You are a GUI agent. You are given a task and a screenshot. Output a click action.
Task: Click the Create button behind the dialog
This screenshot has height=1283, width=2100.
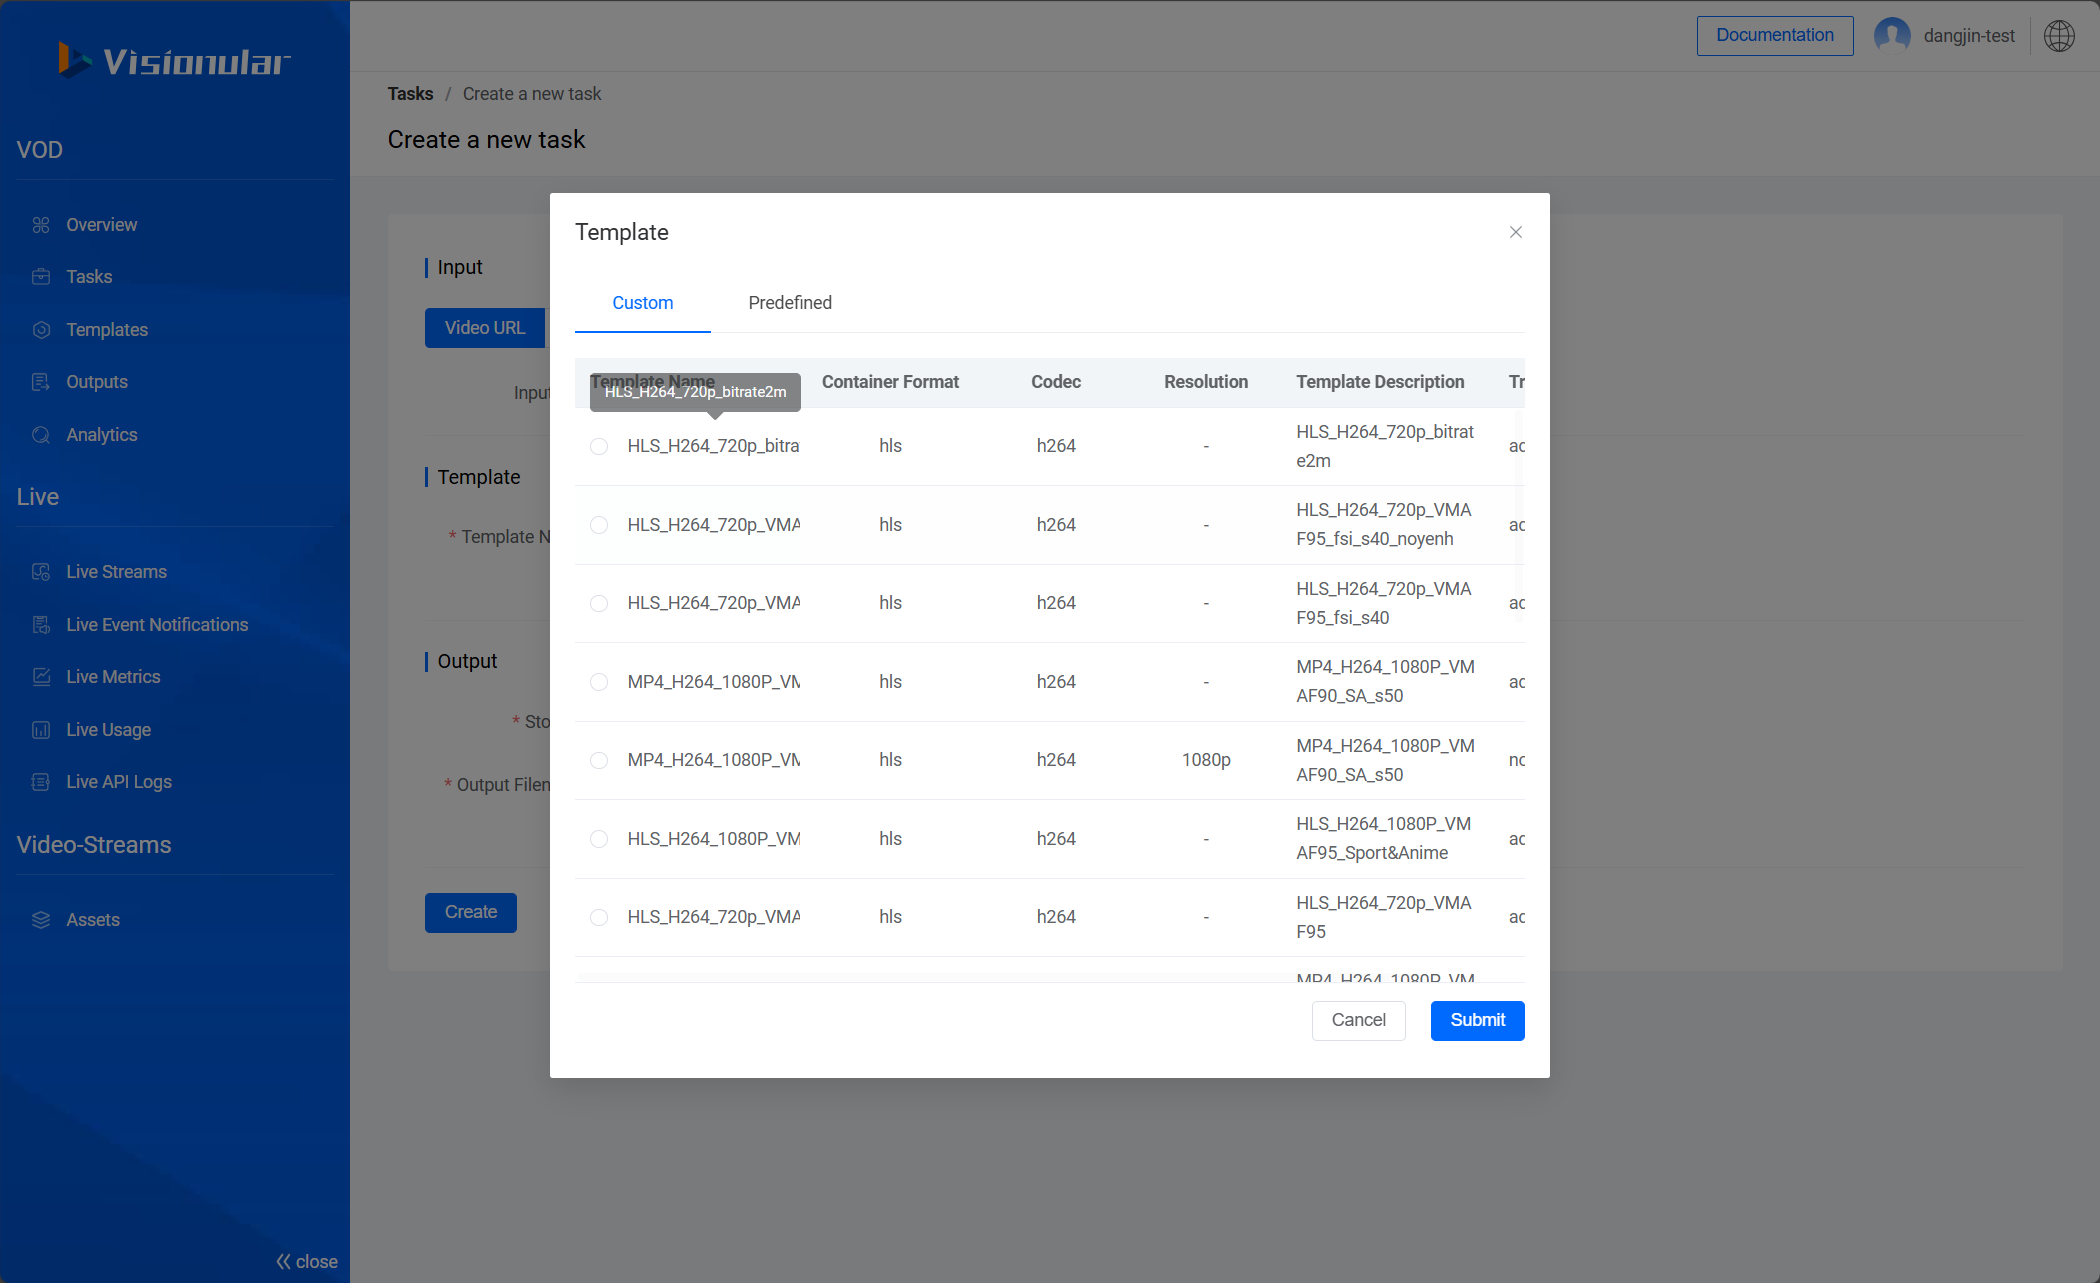click(x=471, y=913)
